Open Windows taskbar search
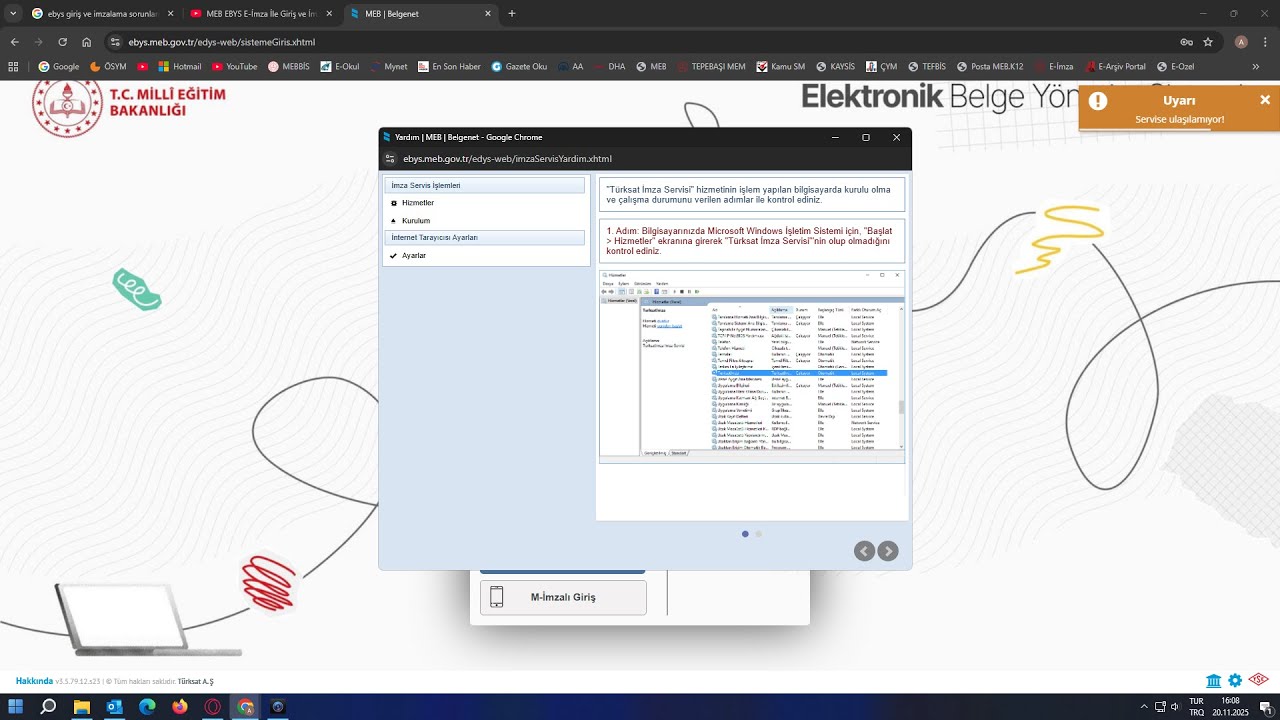1280x720 pixels. click(x=48, y=707)
